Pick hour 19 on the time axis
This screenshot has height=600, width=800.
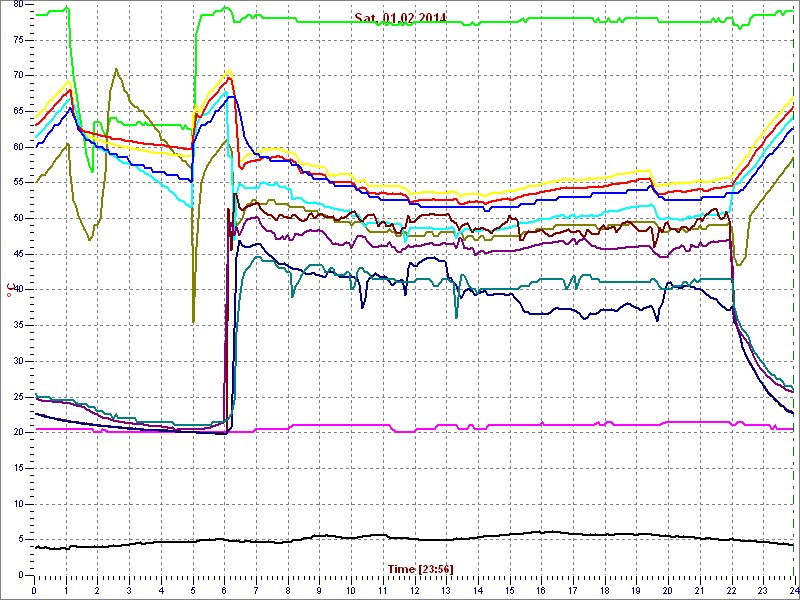click(x=635, y=590)
